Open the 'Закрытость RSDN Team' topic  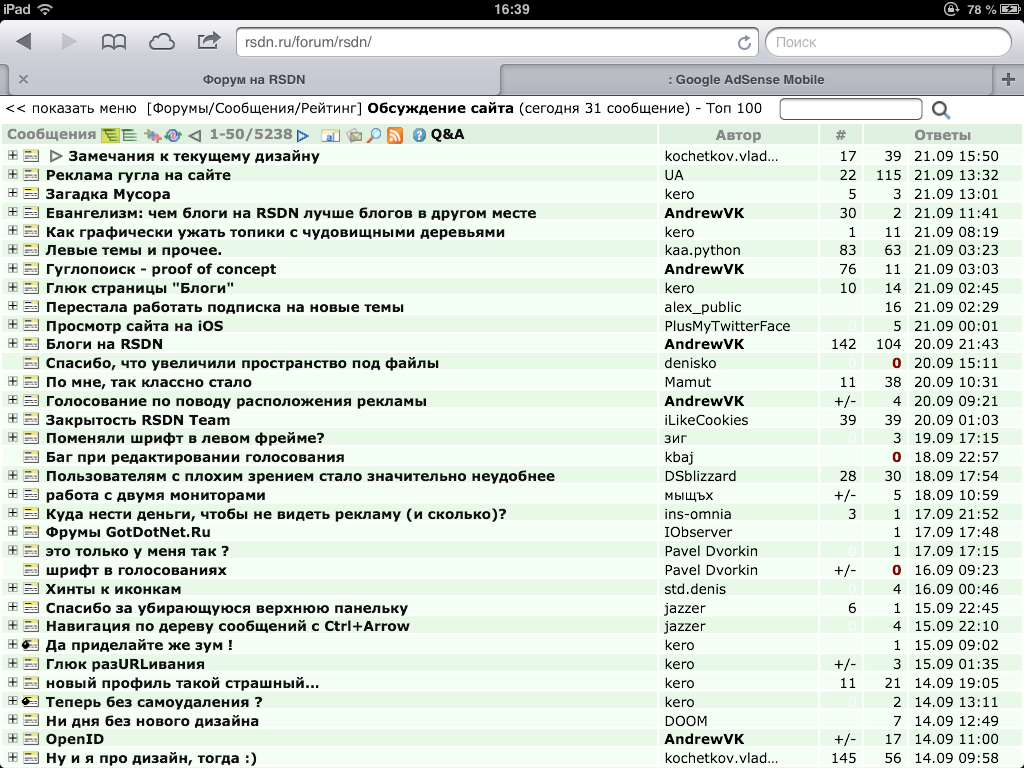tap(138, 420)
